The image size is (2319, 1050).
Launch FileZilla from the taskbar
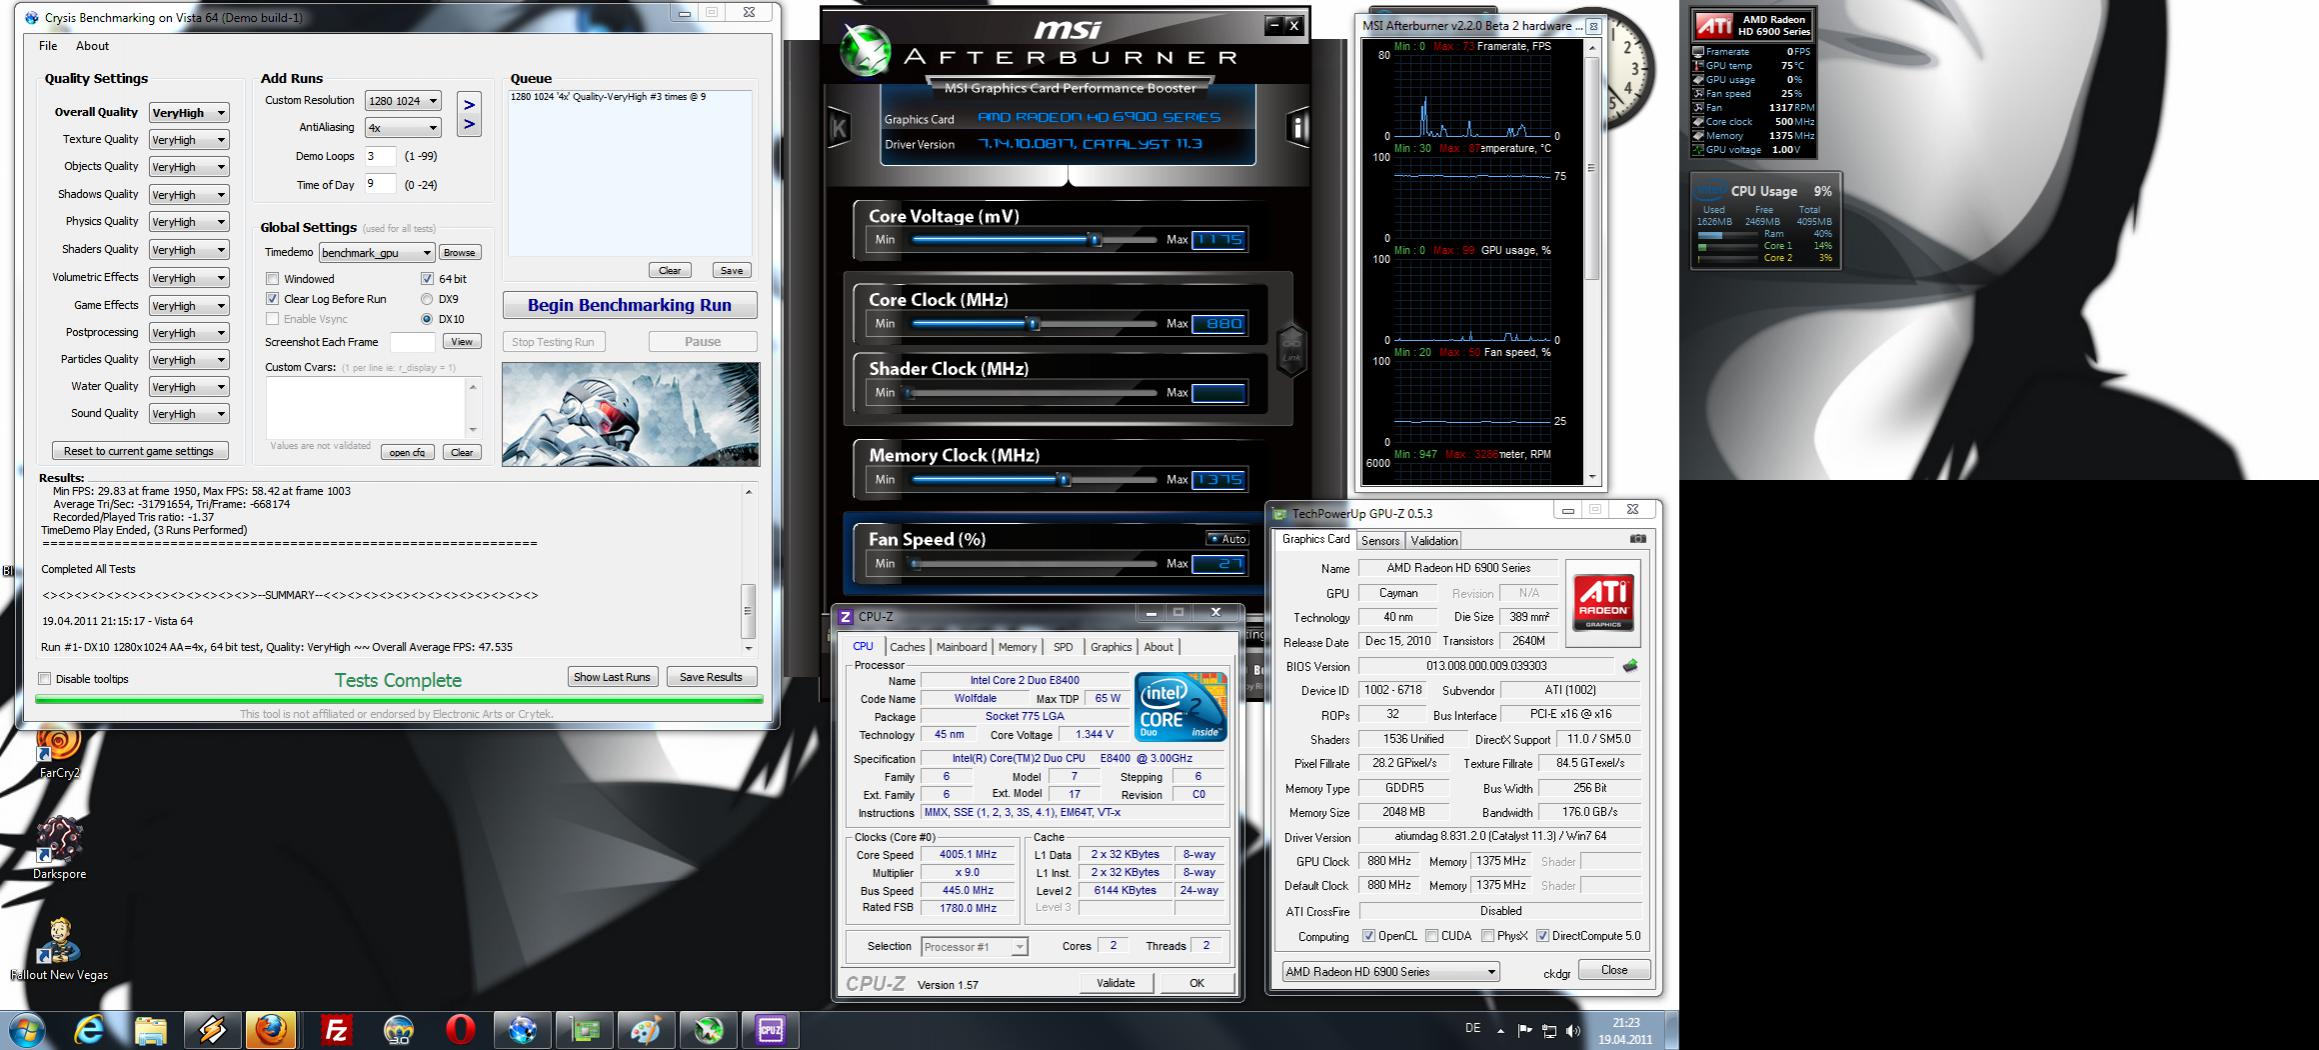coord(337,1030)
